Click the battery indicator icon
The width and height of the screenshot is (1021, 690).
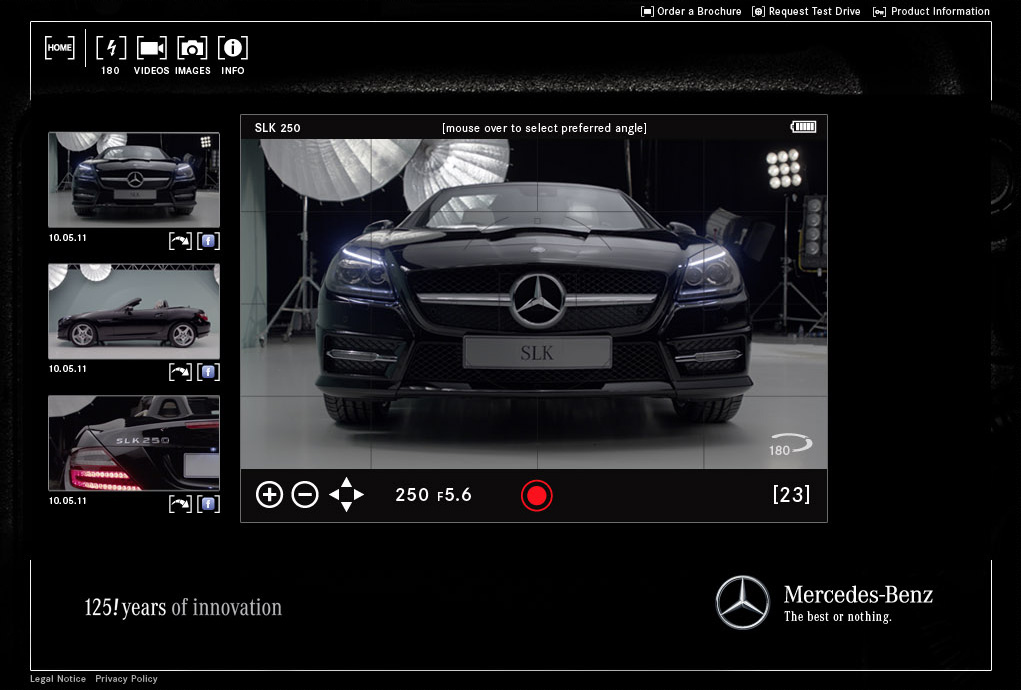[x=804, y=126]
